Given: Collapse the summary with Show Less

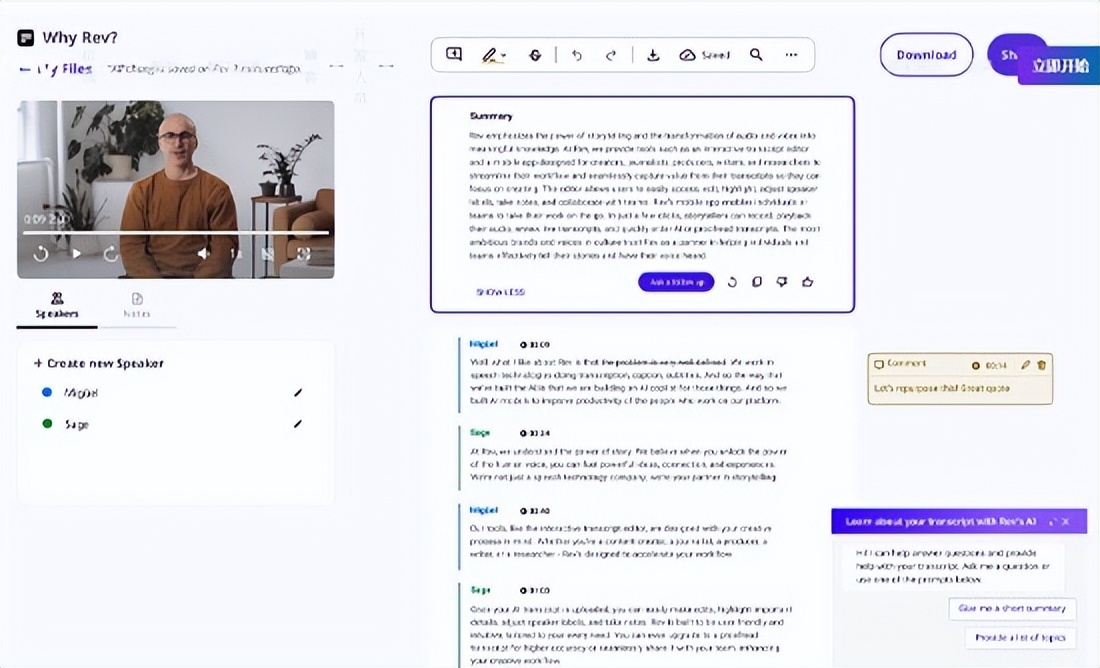Looking at the screenshot, I should click(500, 292).
